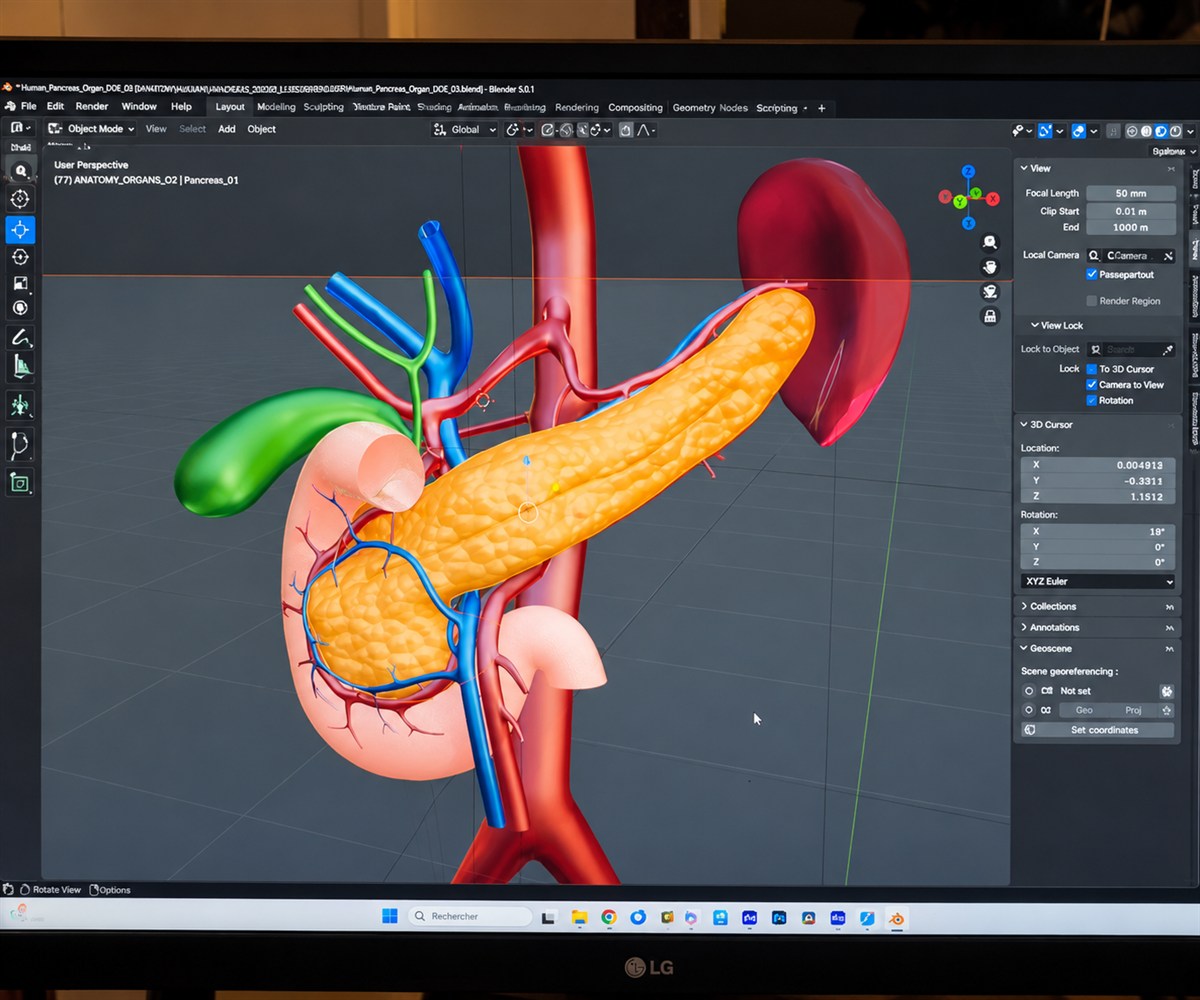This screenshot has height=1000, width=1200.
Task: Select the Not set radio option
Action: coord(1029,691)
